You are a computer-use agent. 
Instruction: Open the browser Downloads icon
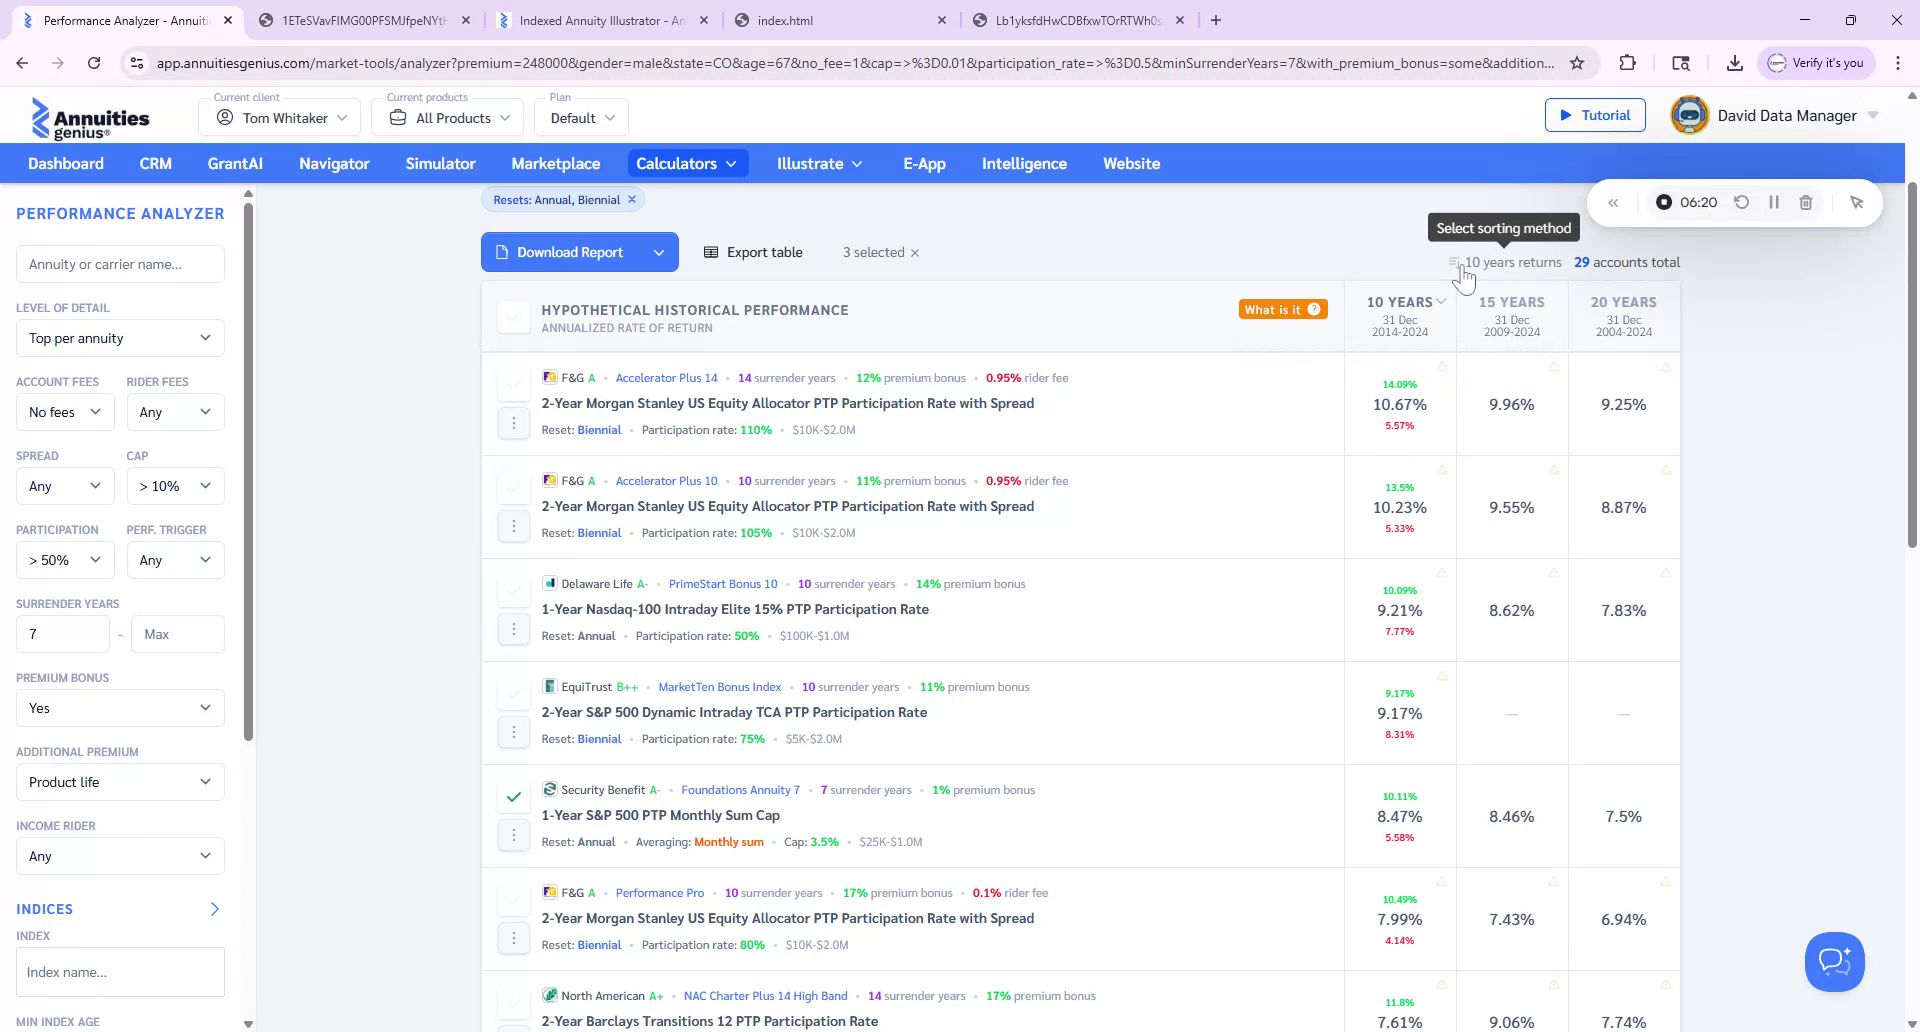[x=1734, y=62]
